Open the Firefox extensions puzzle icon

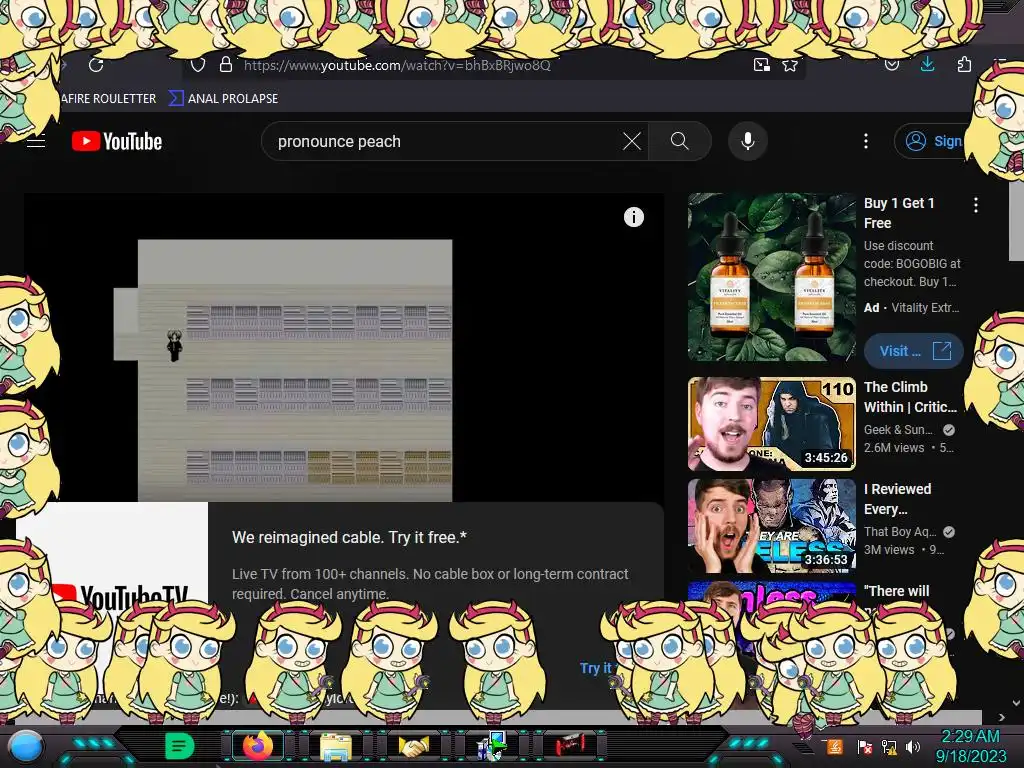tap(964, 64)
